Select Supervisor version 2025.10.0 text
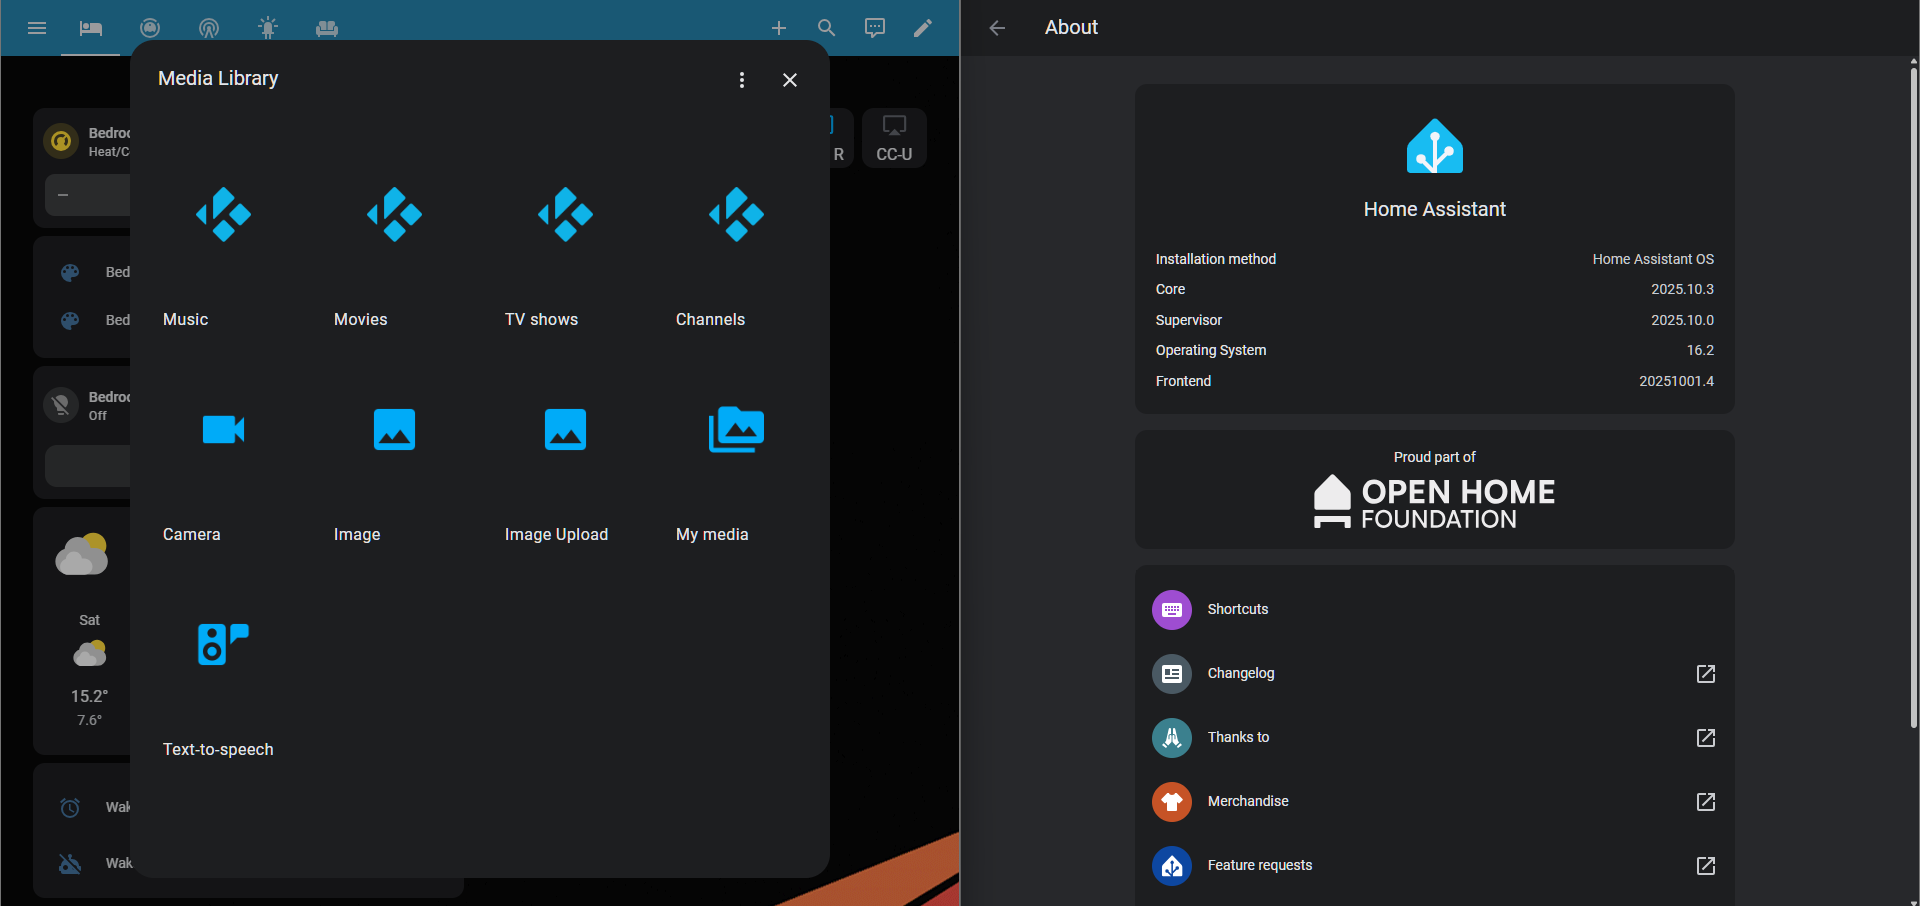This screenshot has height=906, width=1920. click(1682, 320)
